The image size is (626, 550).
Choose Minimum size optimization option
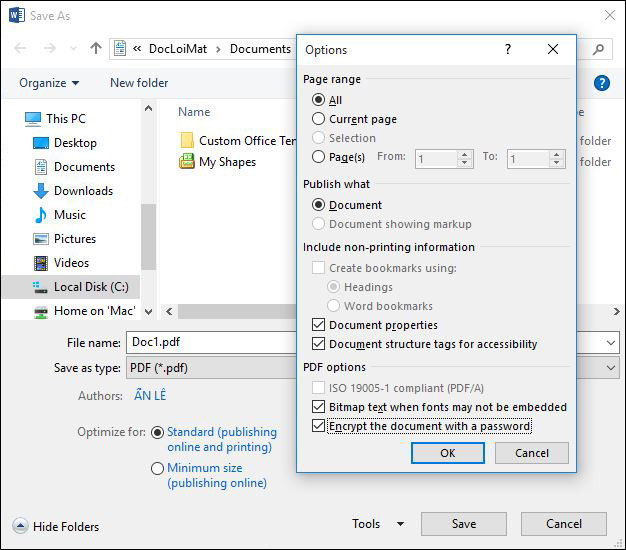(157, 468)
